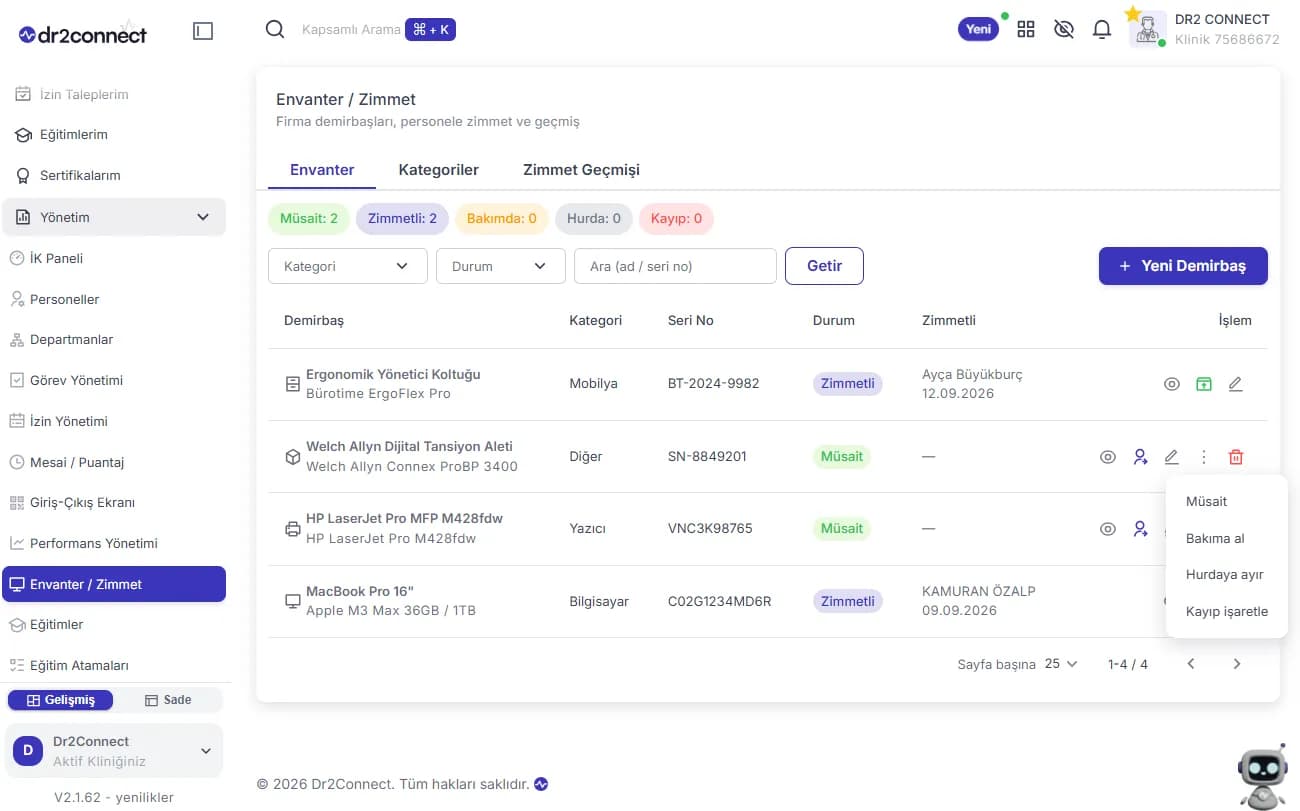Toggle the privacy crossed-eye icon in header

(x=1064, y=29)
